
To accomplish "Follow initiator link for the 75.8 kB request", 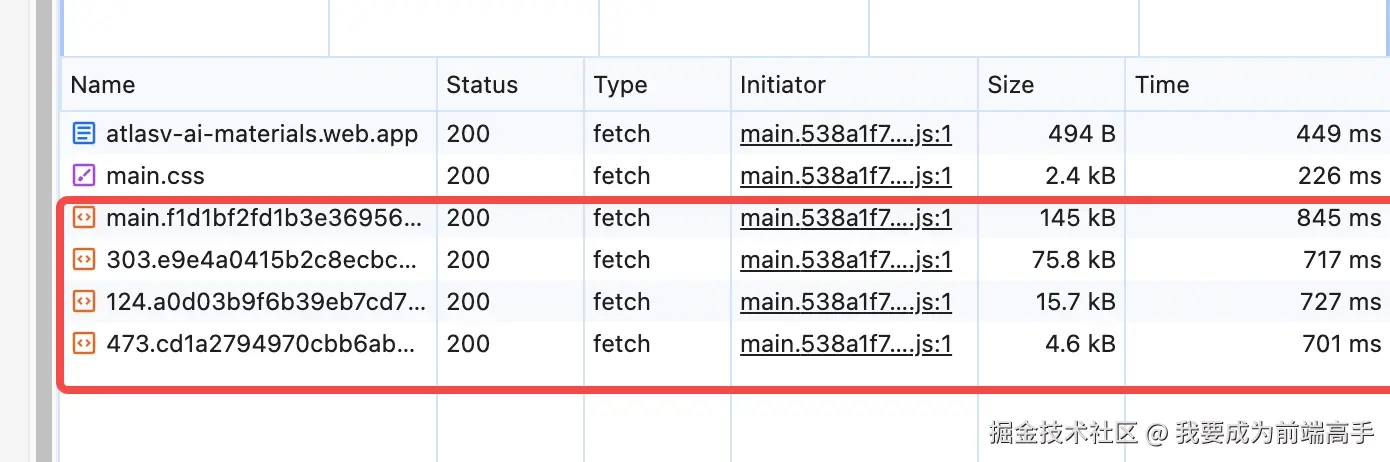I will coord(845,260).
